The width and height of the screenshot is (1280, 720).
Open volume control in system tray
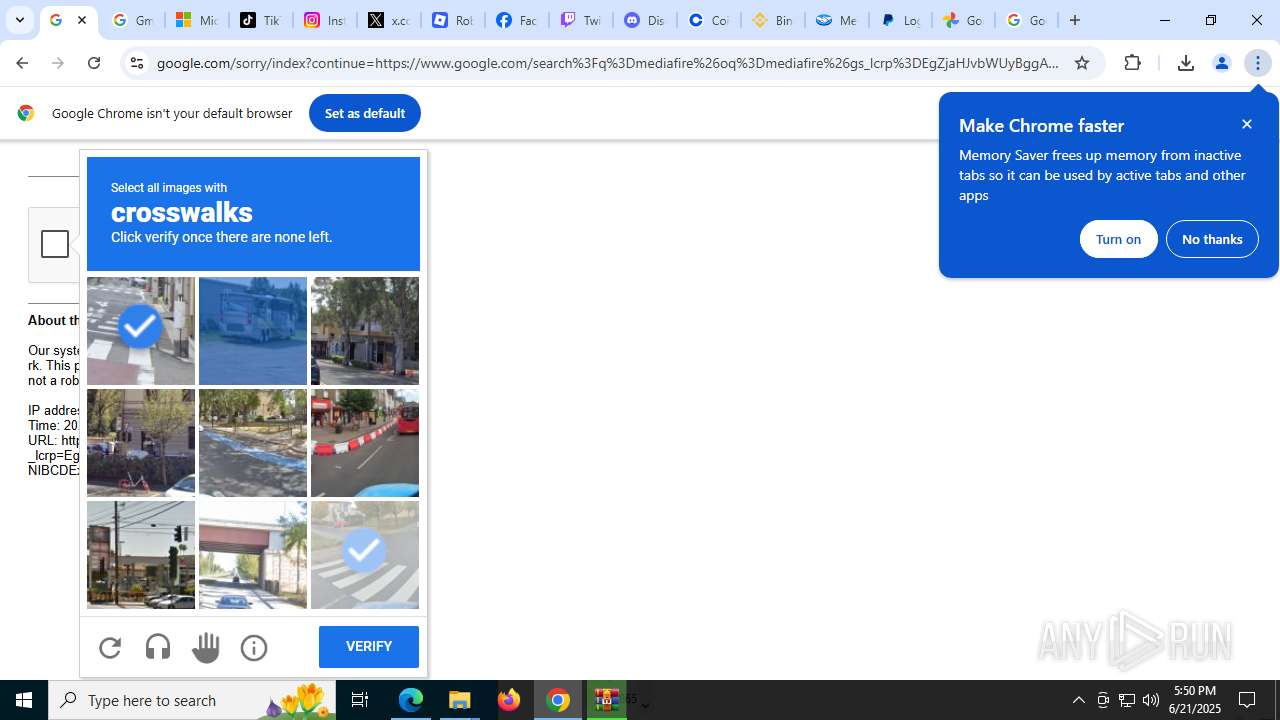click(x=1151, y=700)
